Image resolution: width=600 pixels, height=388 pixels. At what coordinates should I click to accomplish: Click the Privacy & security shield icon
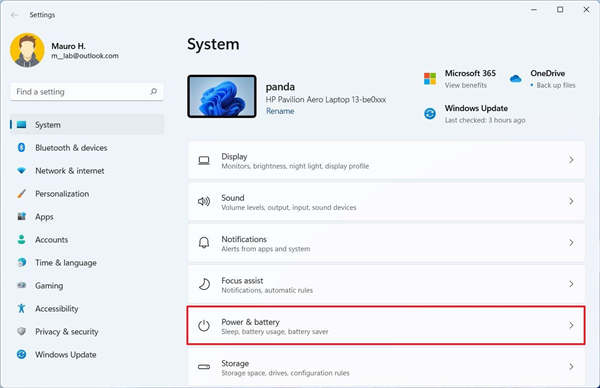21,331
